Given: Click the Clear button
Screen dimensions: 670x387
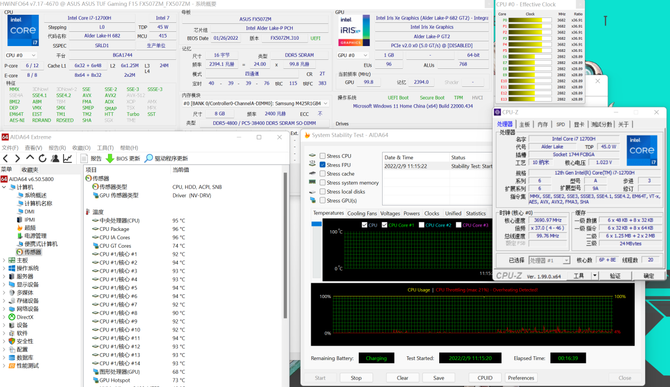Looking at the screenshot, I should (403, 378).
